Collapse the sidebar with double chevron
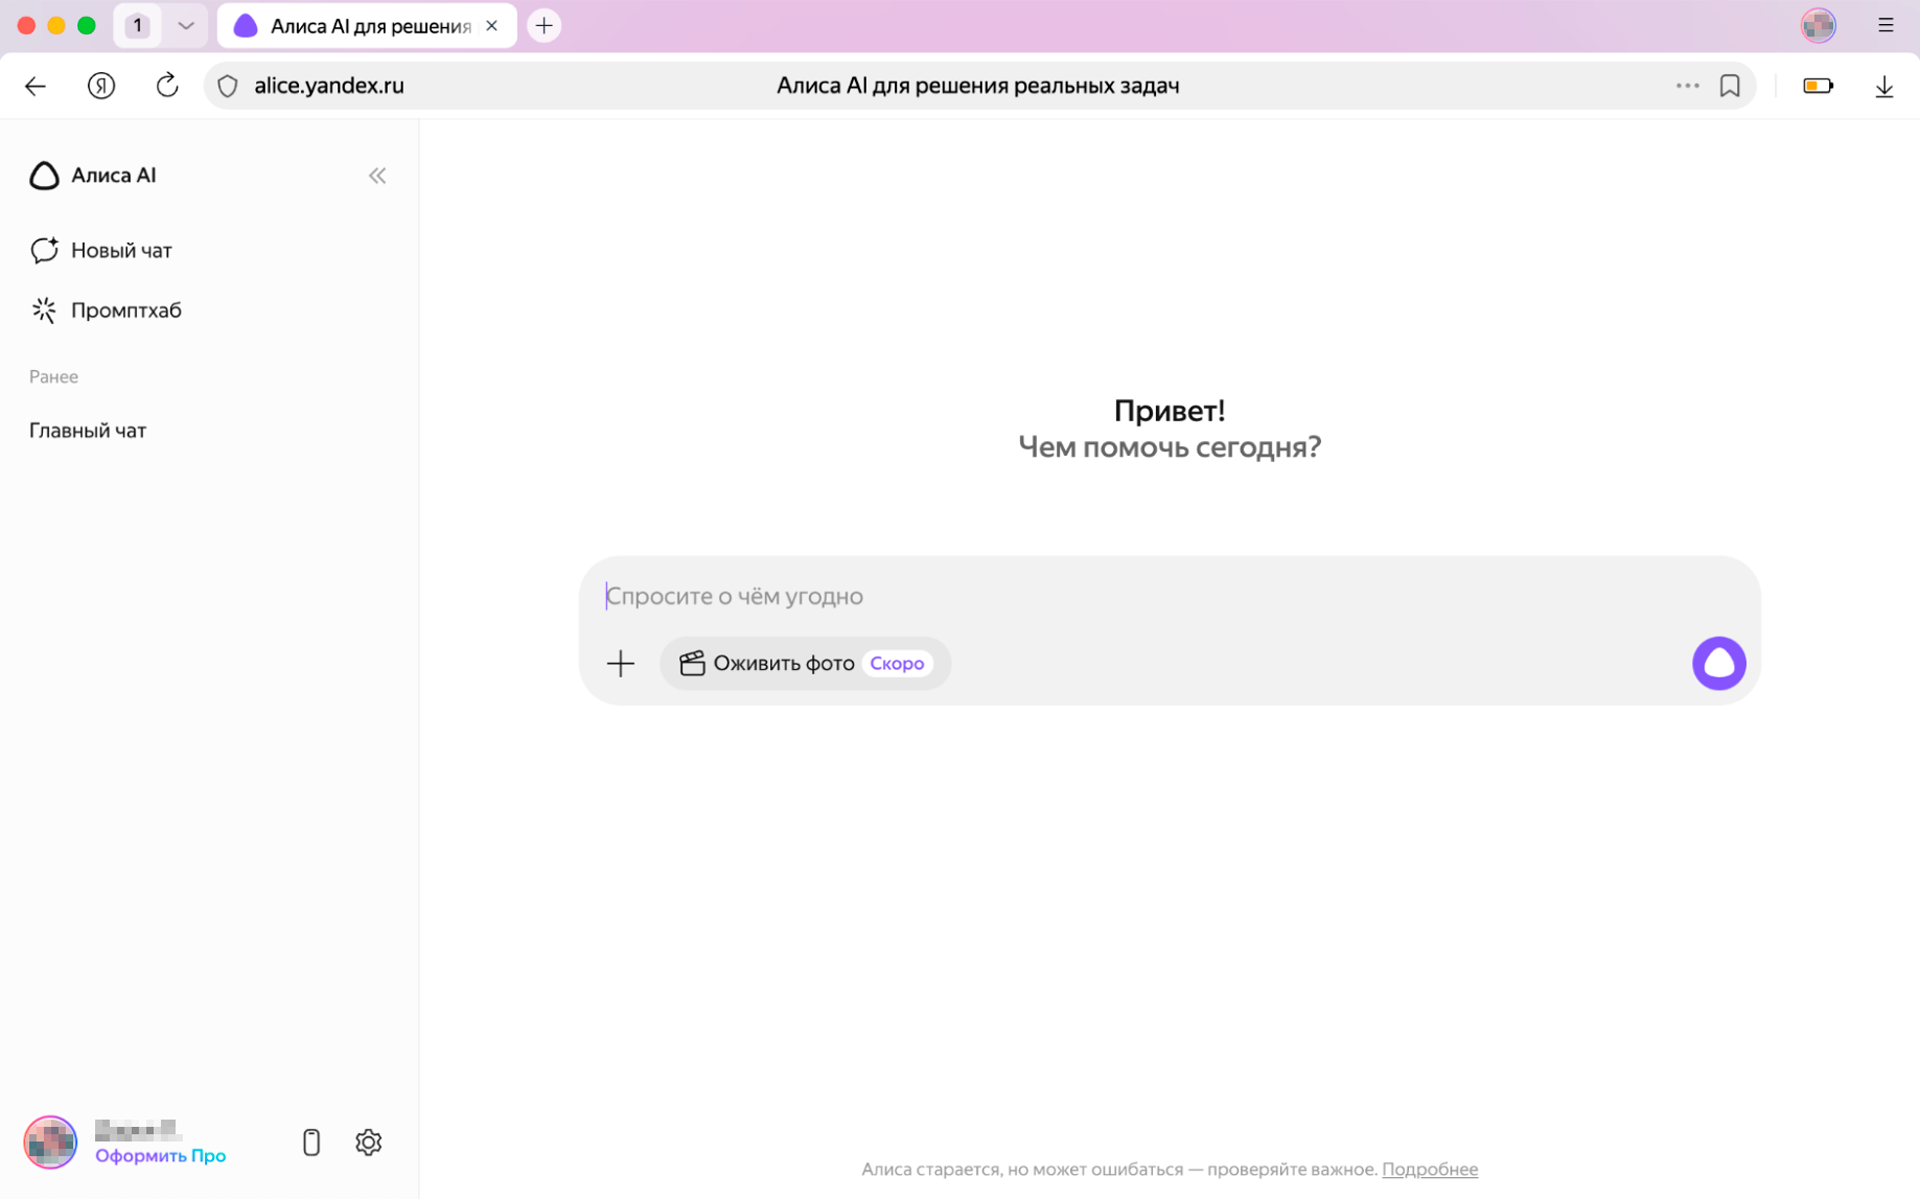The image size is (1920, 1199). tap(377, 176)
